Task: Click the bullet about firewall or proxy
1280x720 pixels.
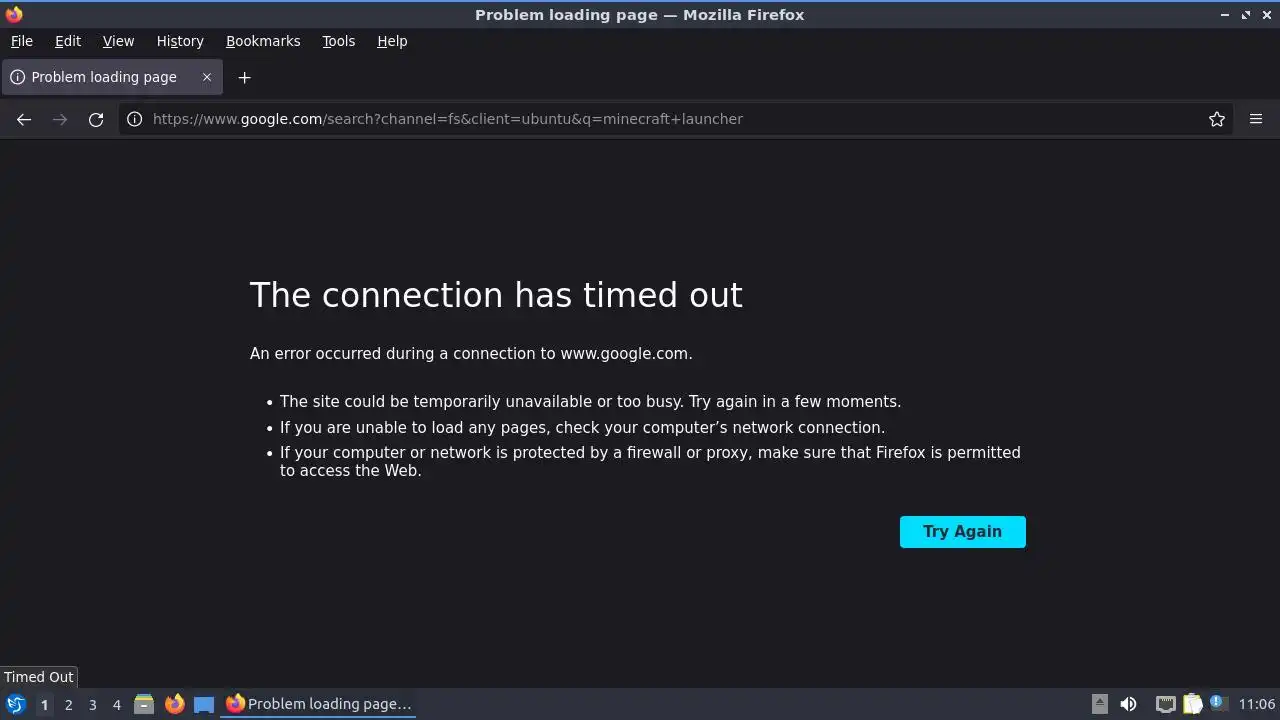Action: coord(650,461)
